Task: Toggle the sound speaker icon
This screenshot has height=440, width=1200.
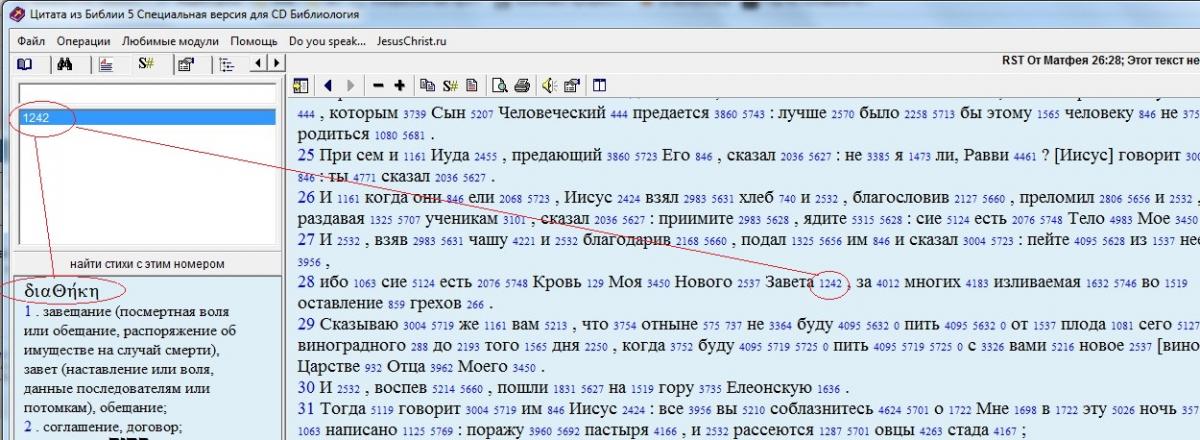Action: tap(547, 85)
